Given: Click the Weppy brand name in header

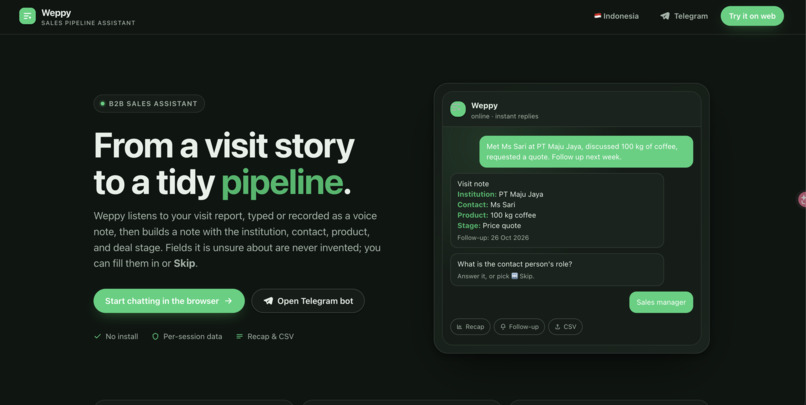Looking at the screenshot, I should point(56,13).
